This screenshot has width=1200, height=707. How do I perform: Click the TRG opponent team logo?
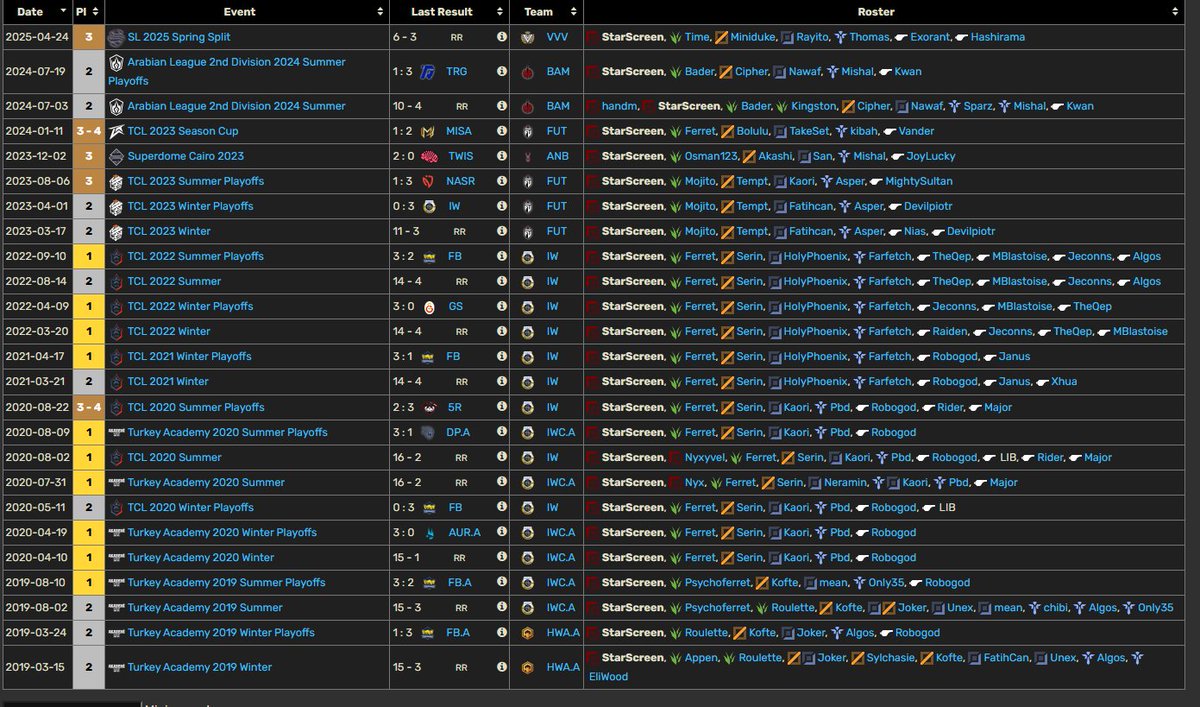[427, 72]
